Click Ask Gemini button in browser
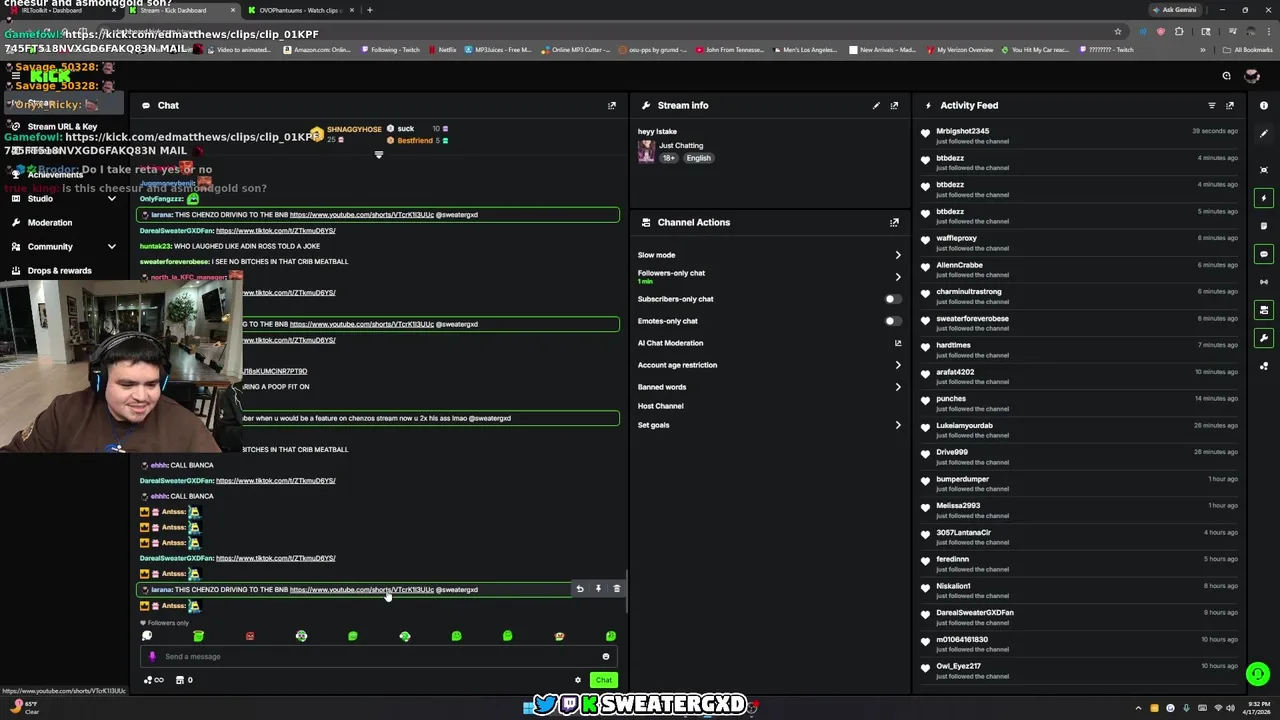Viewport: 1280px width, 720px height. coord(1174,10)
